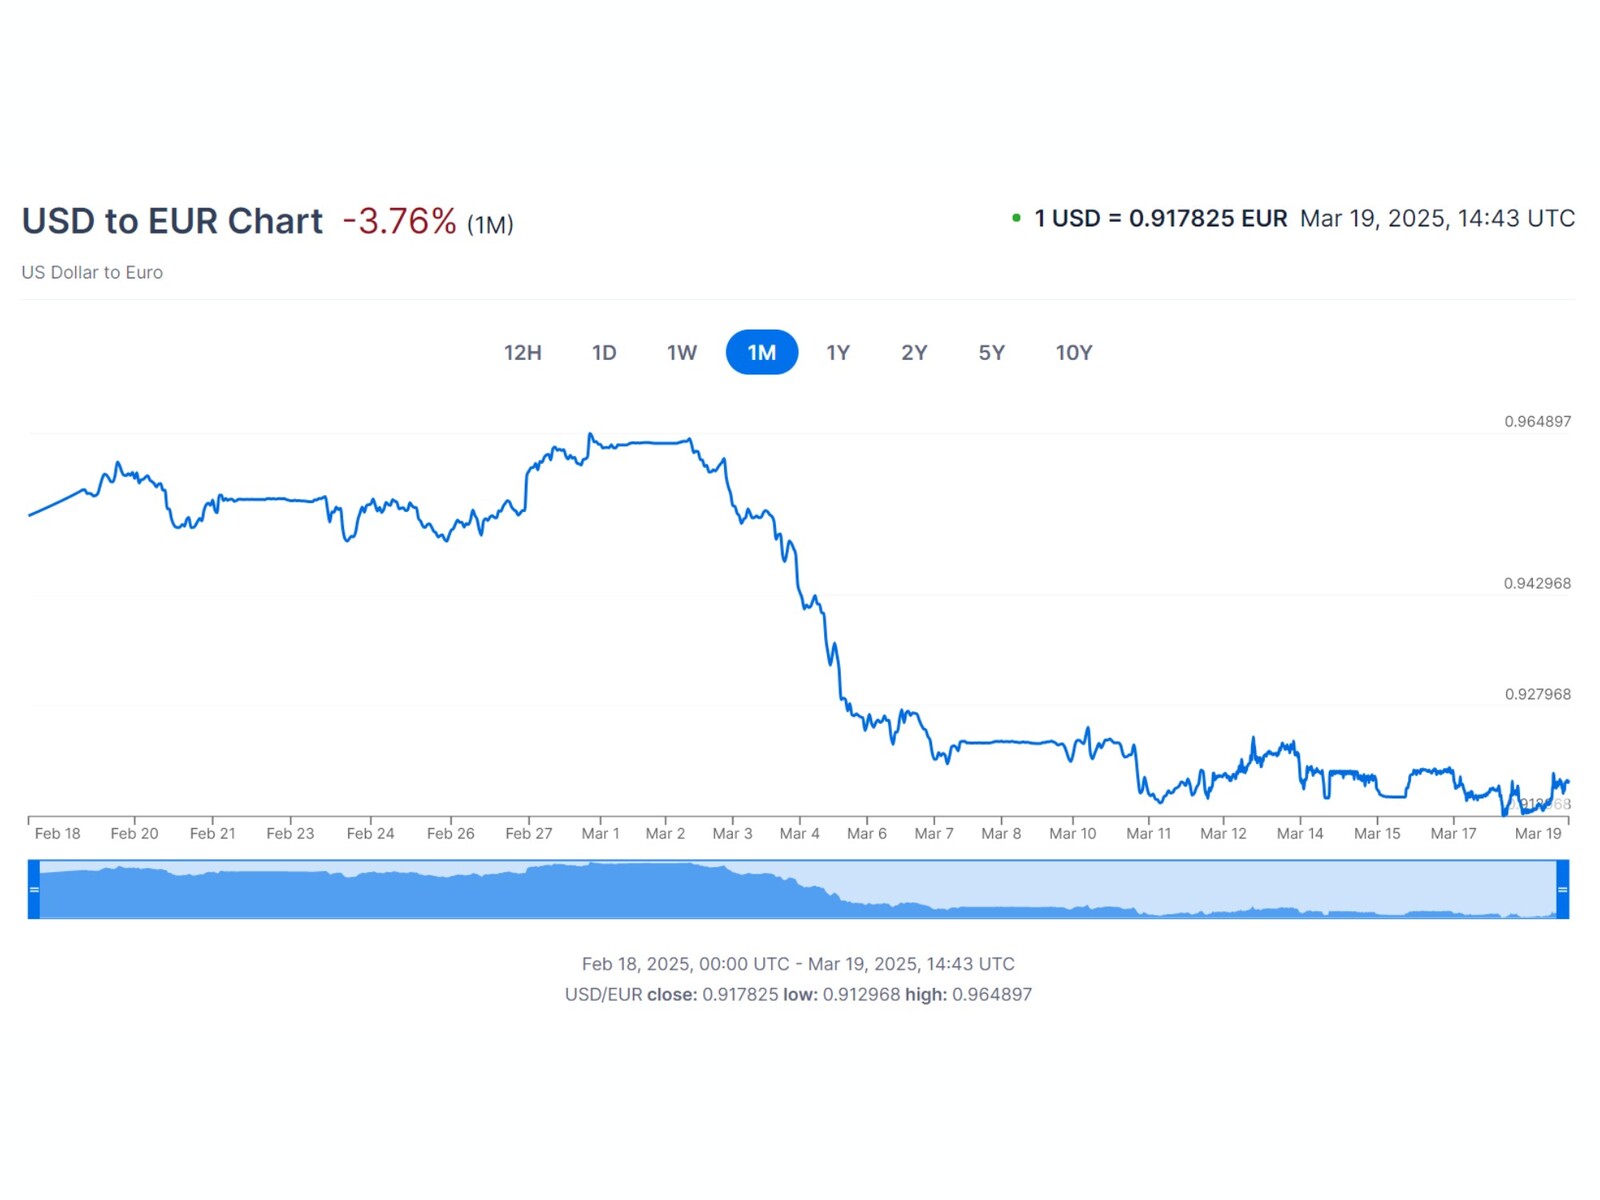
Task: Select the 2Y time range
Action: (x=914, y=352)
